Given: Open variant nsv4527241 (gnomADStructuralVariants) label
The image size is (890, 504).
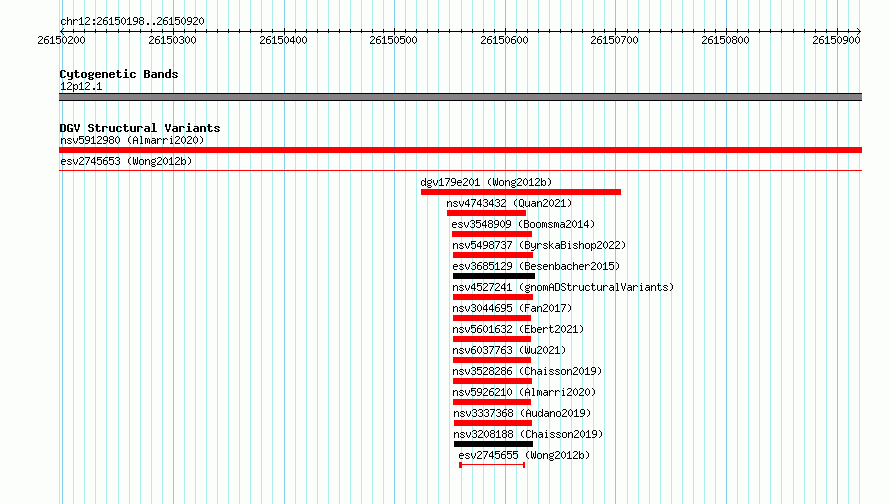Looking at the screenshot, I should click(x=563, y=287).
